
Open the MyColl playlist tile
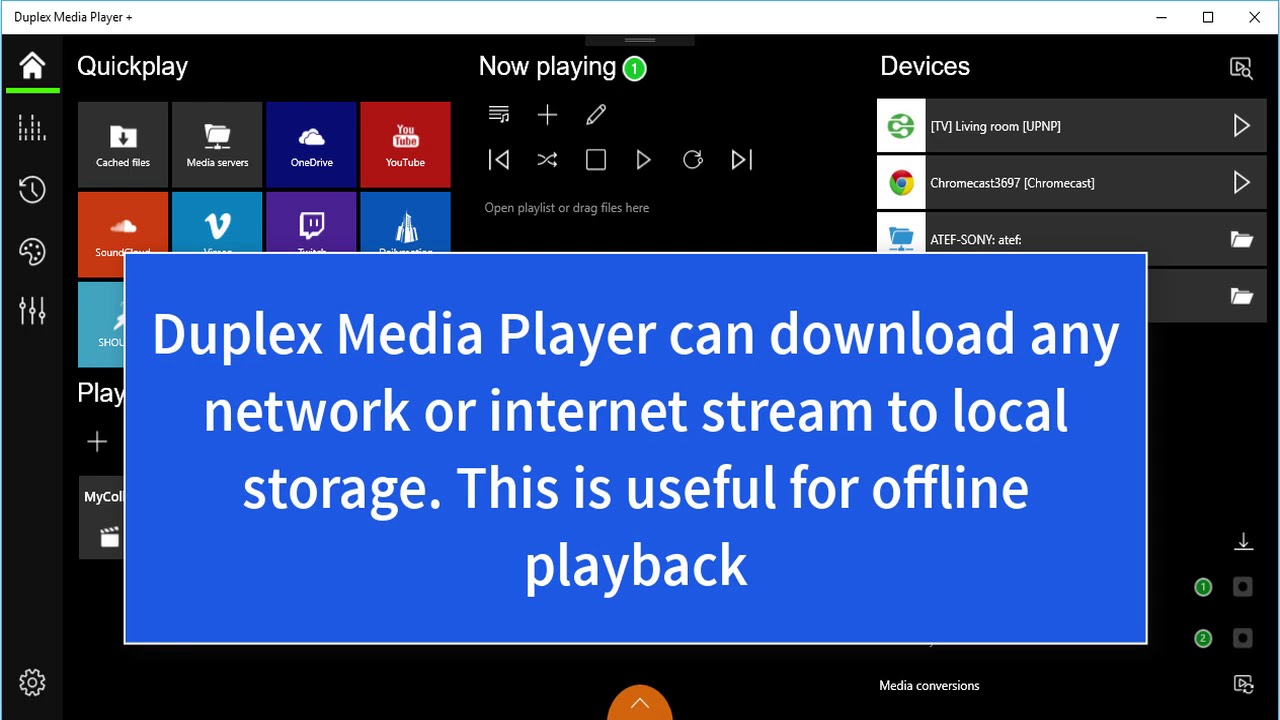[x=101, y=517]
